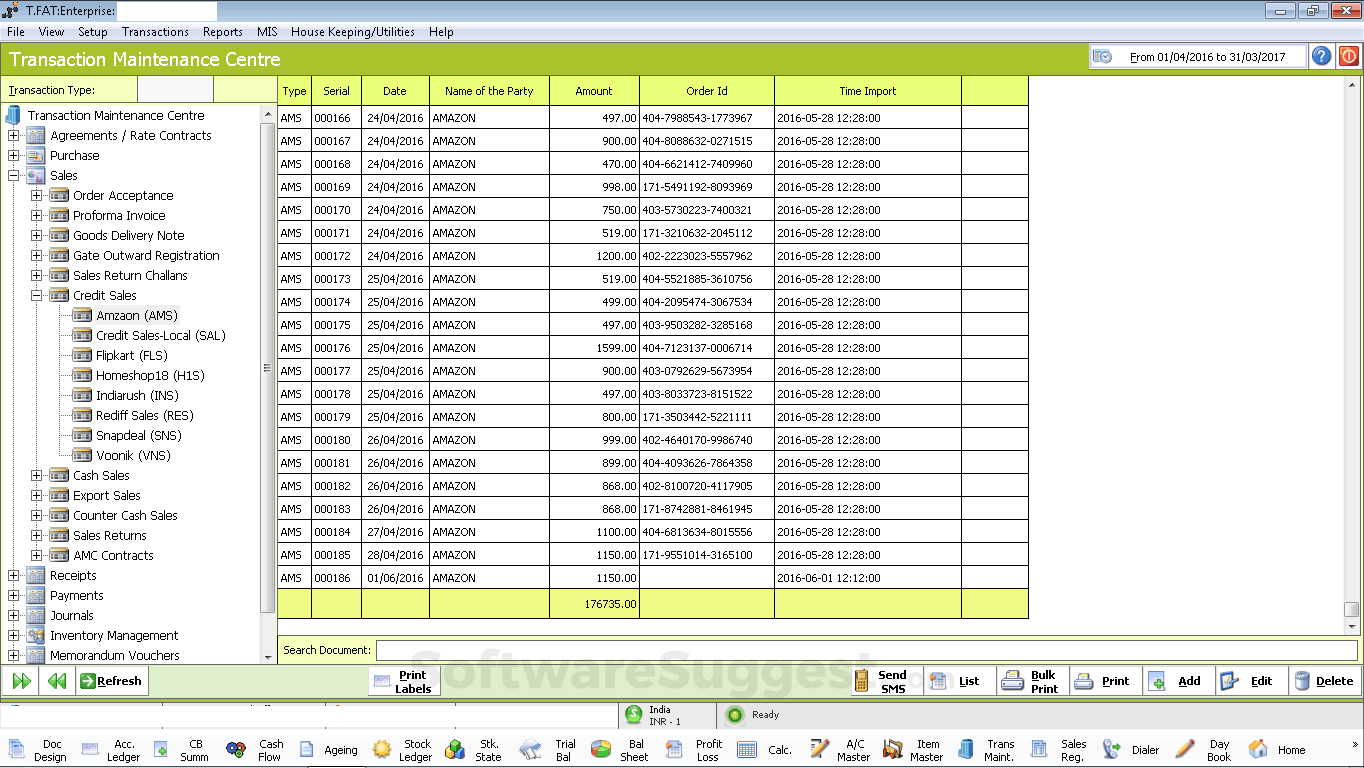Click the Refresh button
The height and width of the screenshot is (768, 1364).
pos(111,680)
